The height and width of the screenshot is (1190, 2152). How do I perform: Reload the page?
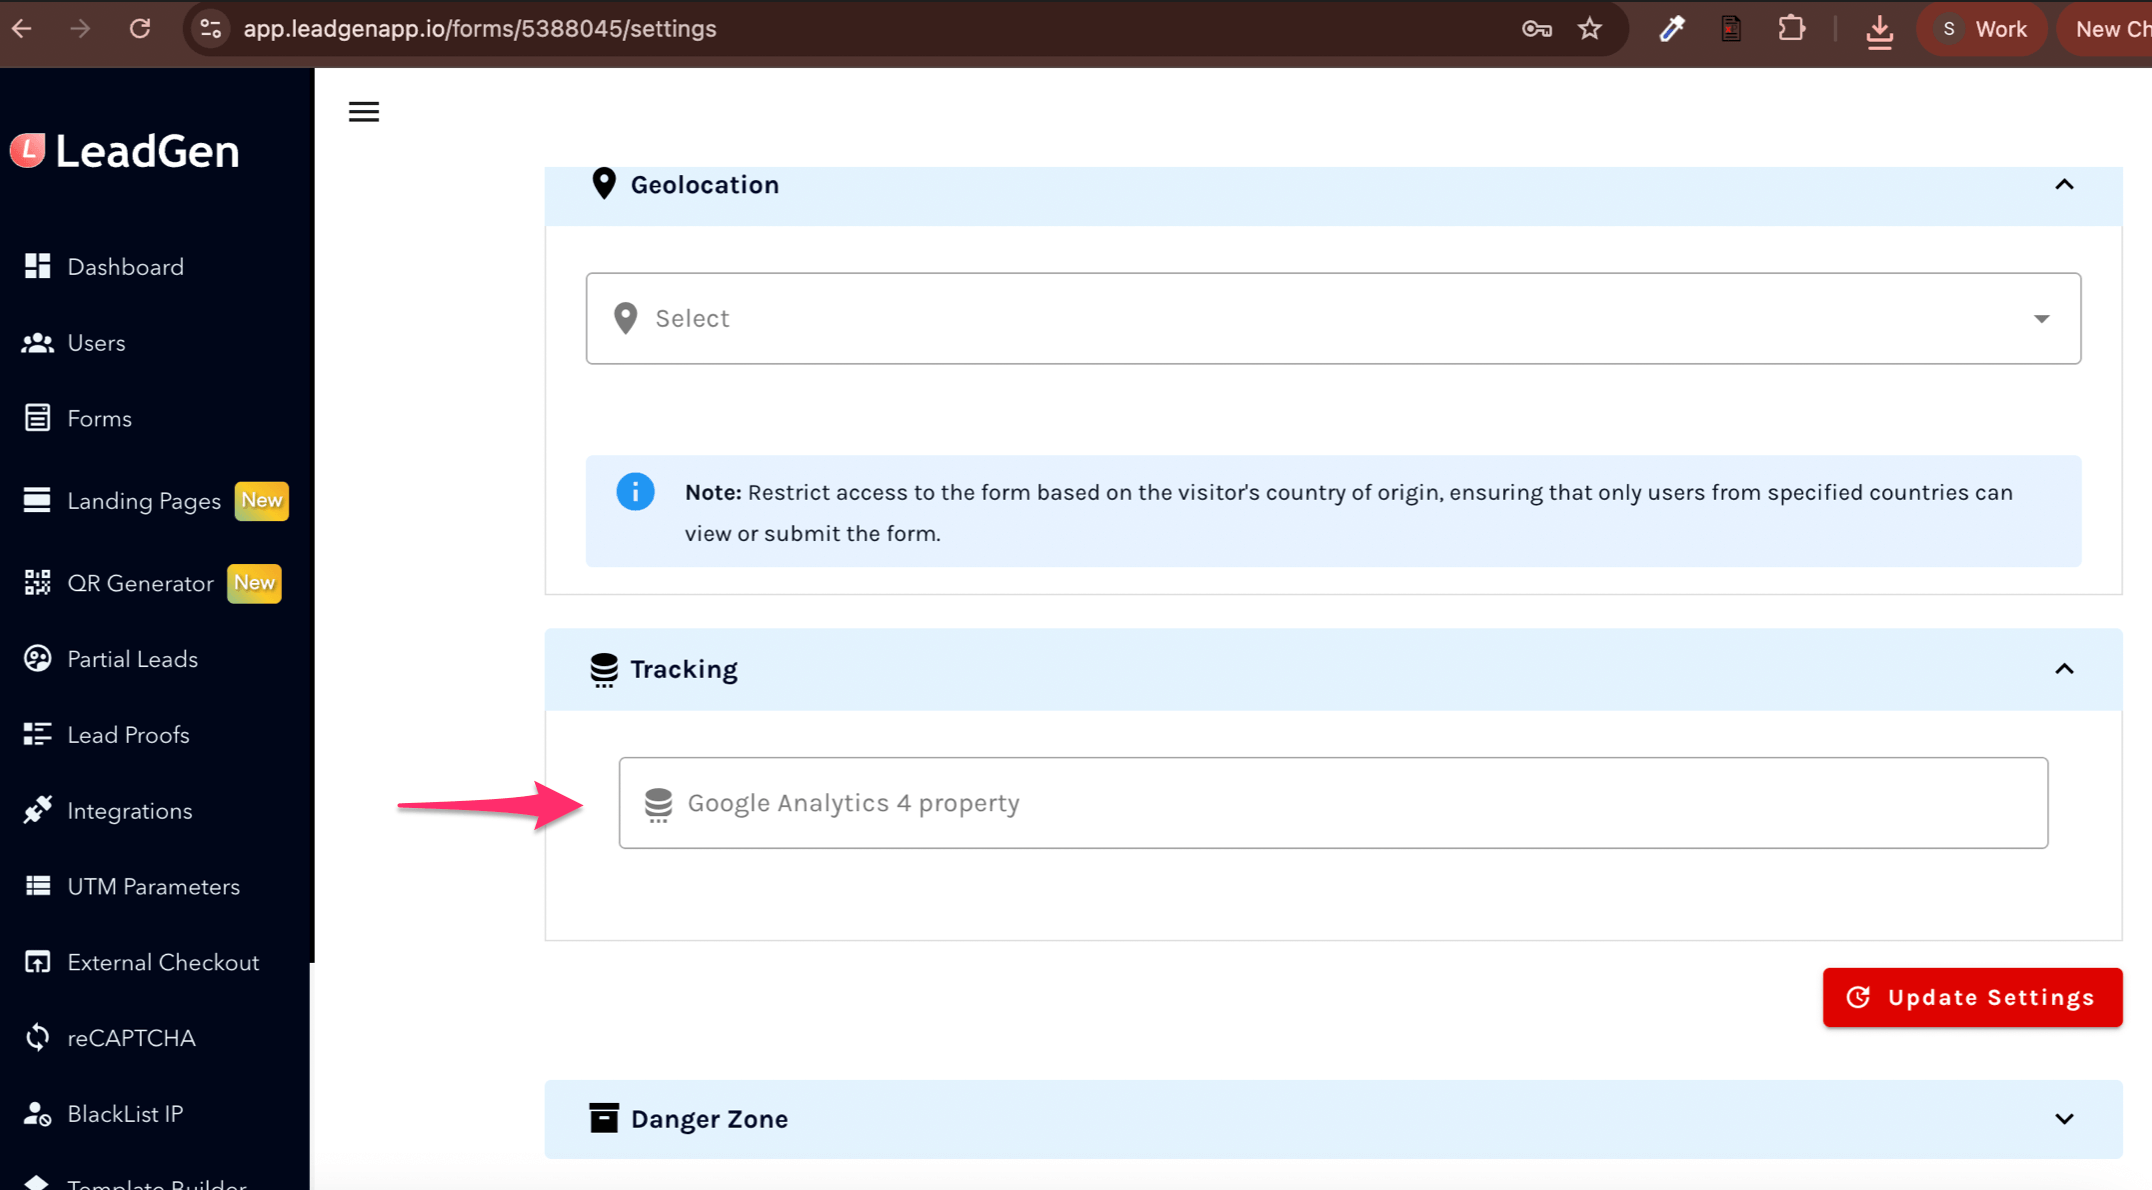[x=140, y=29]
